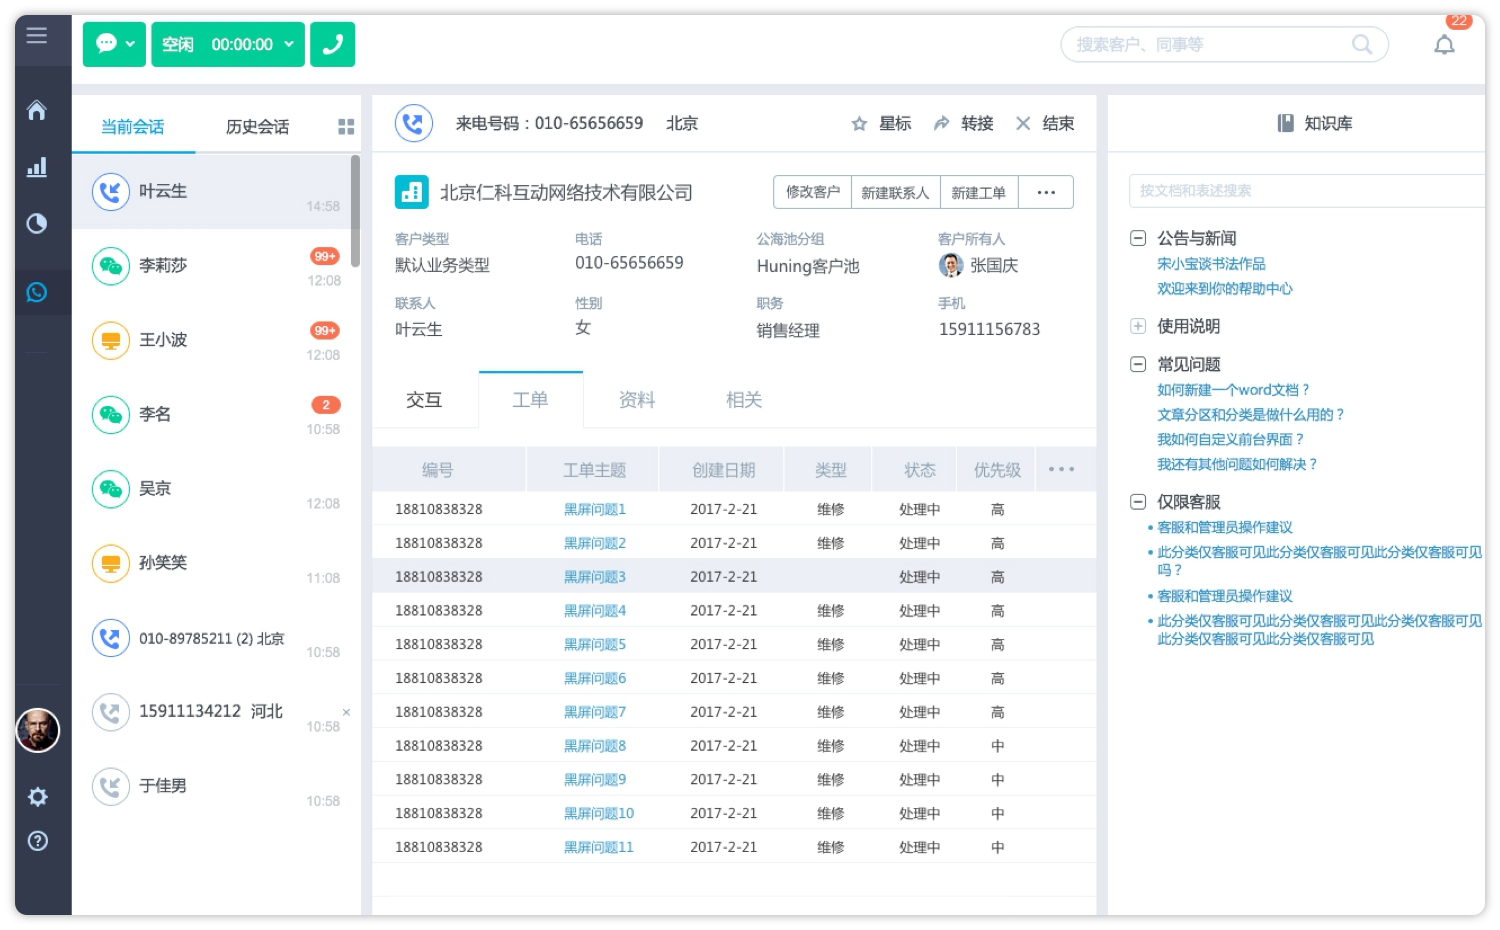
Task: Click the 知识库 book icon
Action: pyautogui.click(x=1286, y=123)
